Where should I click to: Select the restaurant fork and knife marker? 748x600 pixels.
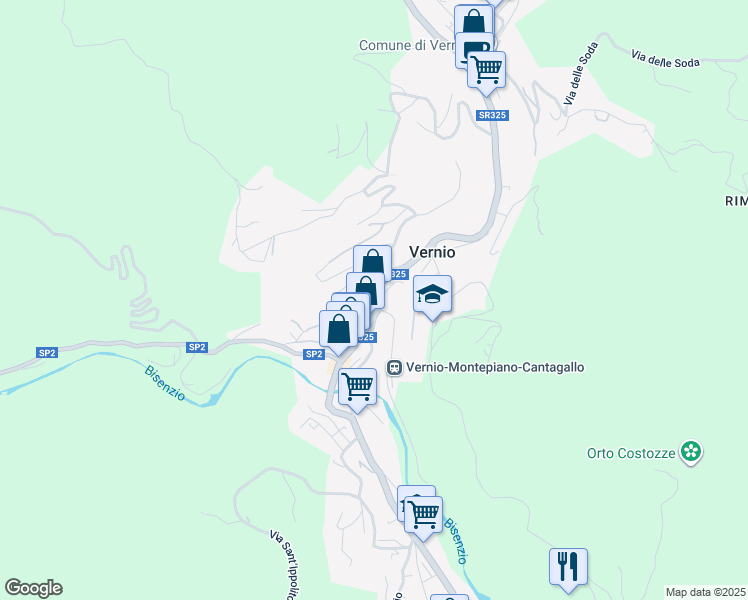[568, 569]
